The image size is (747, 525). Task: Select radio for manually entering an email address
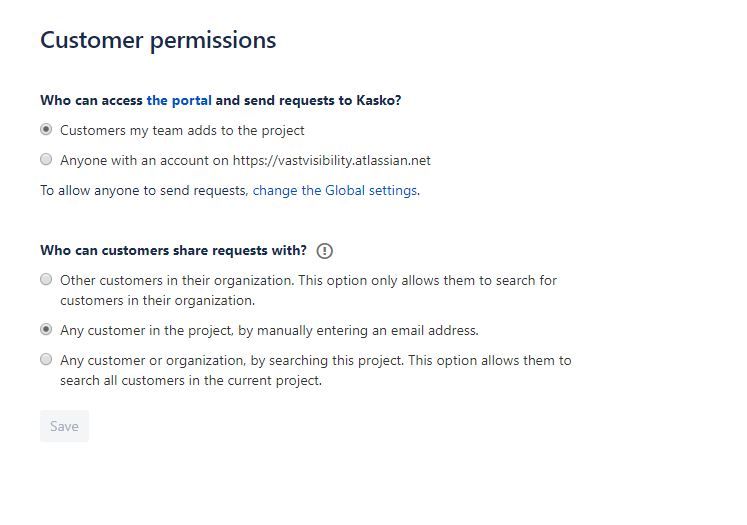coord(46,329)
